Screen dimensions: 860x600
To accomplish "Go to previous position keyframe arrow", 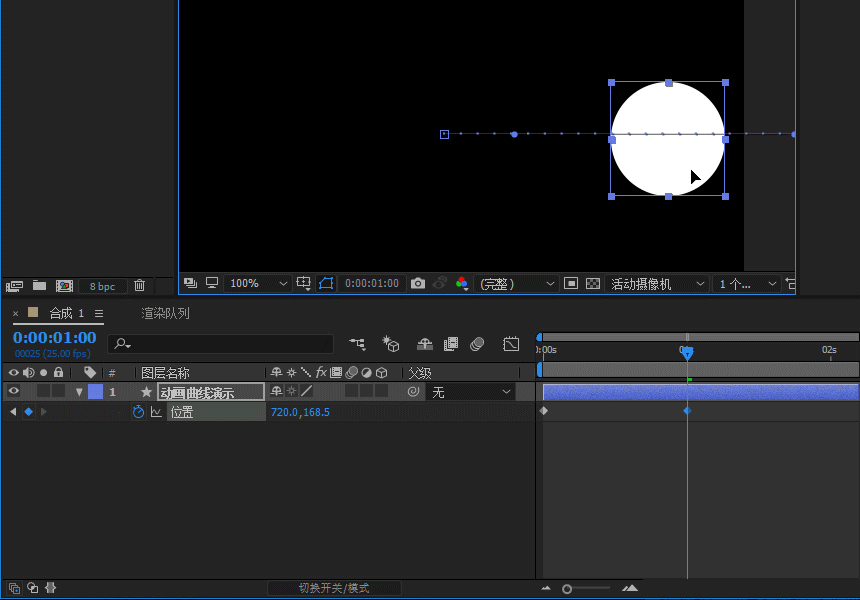I will coord(13,411).
